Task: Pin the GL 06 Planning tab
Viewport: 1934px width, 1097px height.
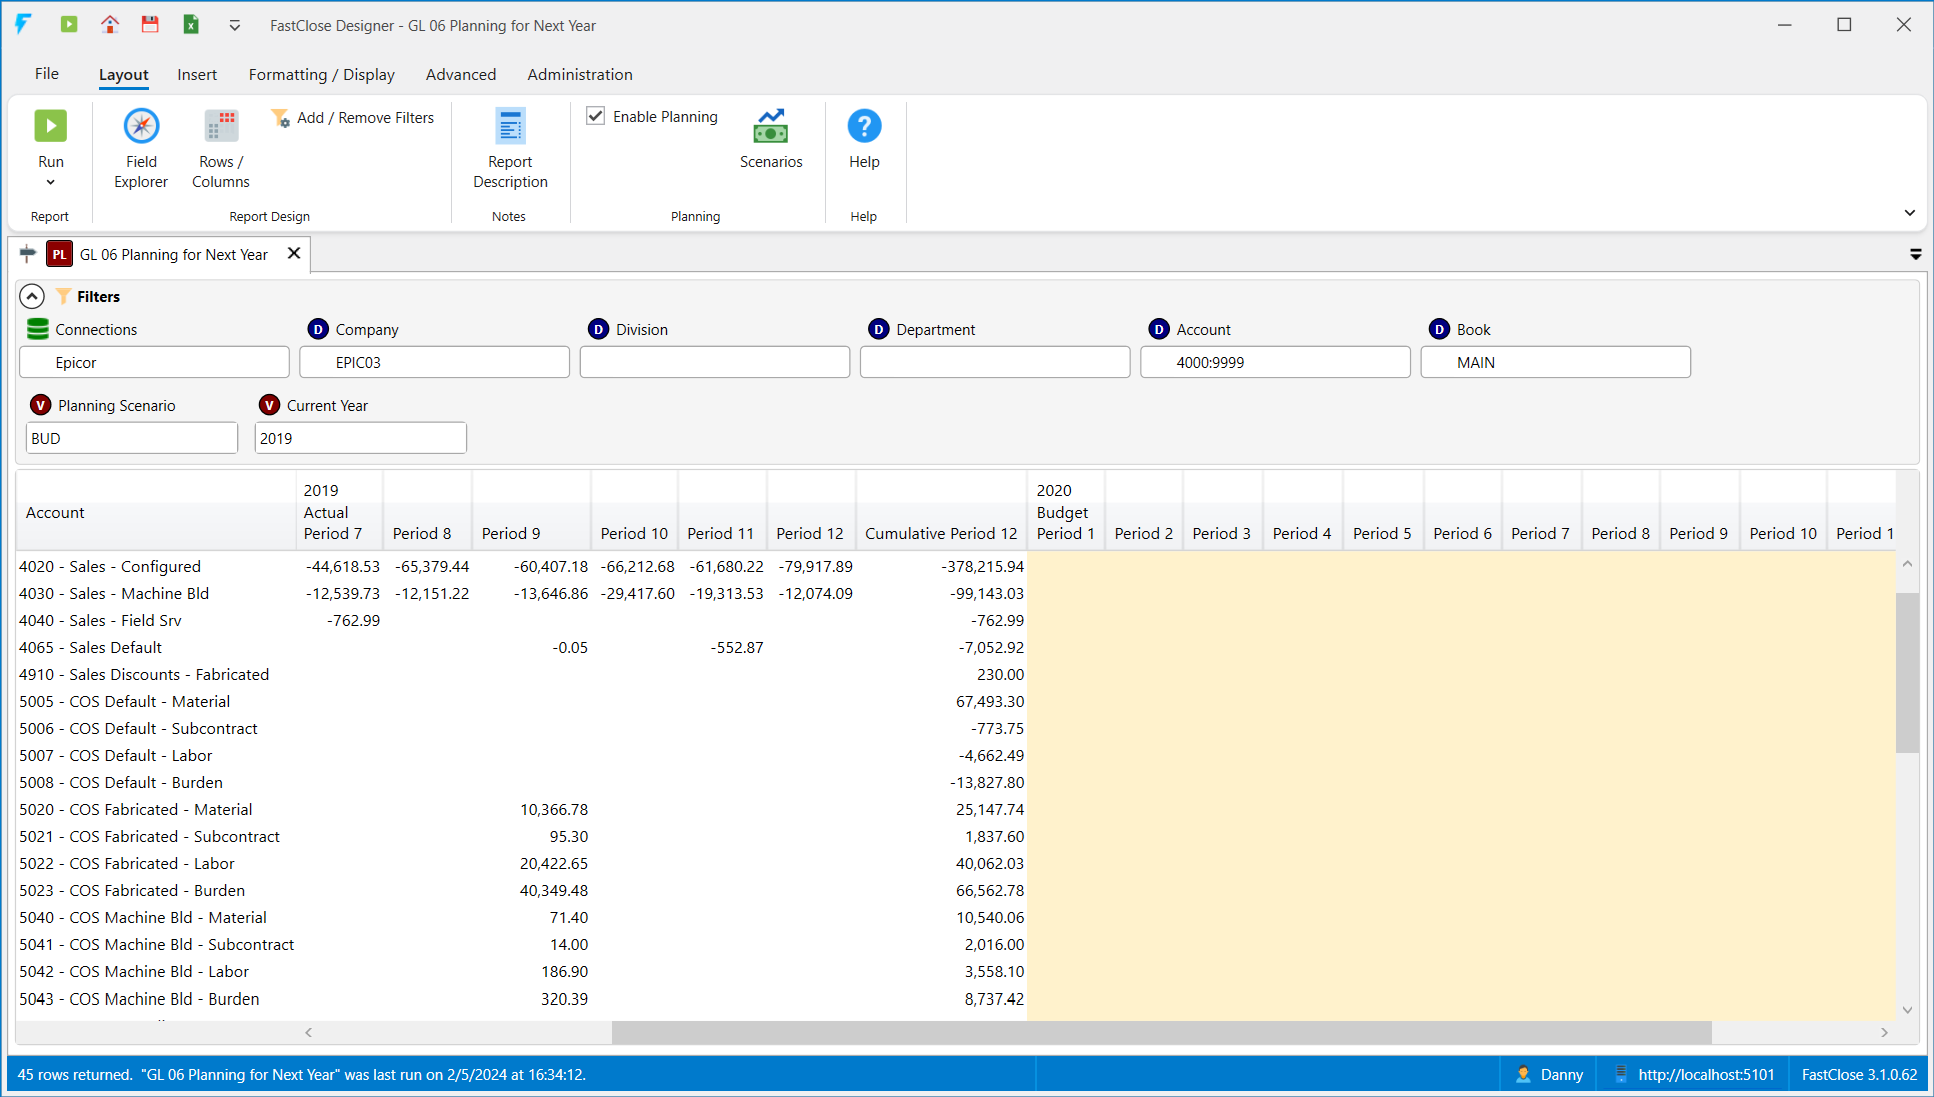Action: coord(28,254)
